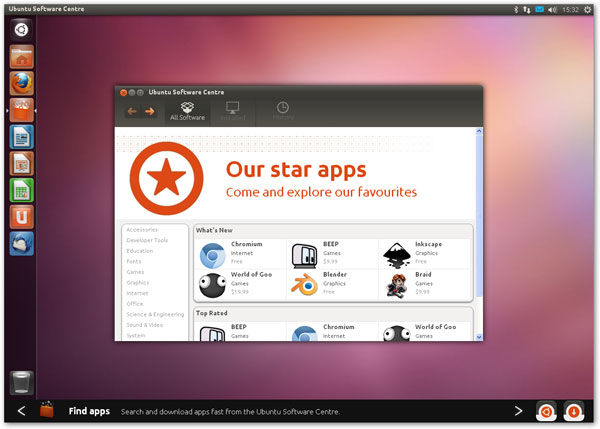The image size is (600, 429).
Task: Click the star circle banner logo
Action: tap(166, 178)
